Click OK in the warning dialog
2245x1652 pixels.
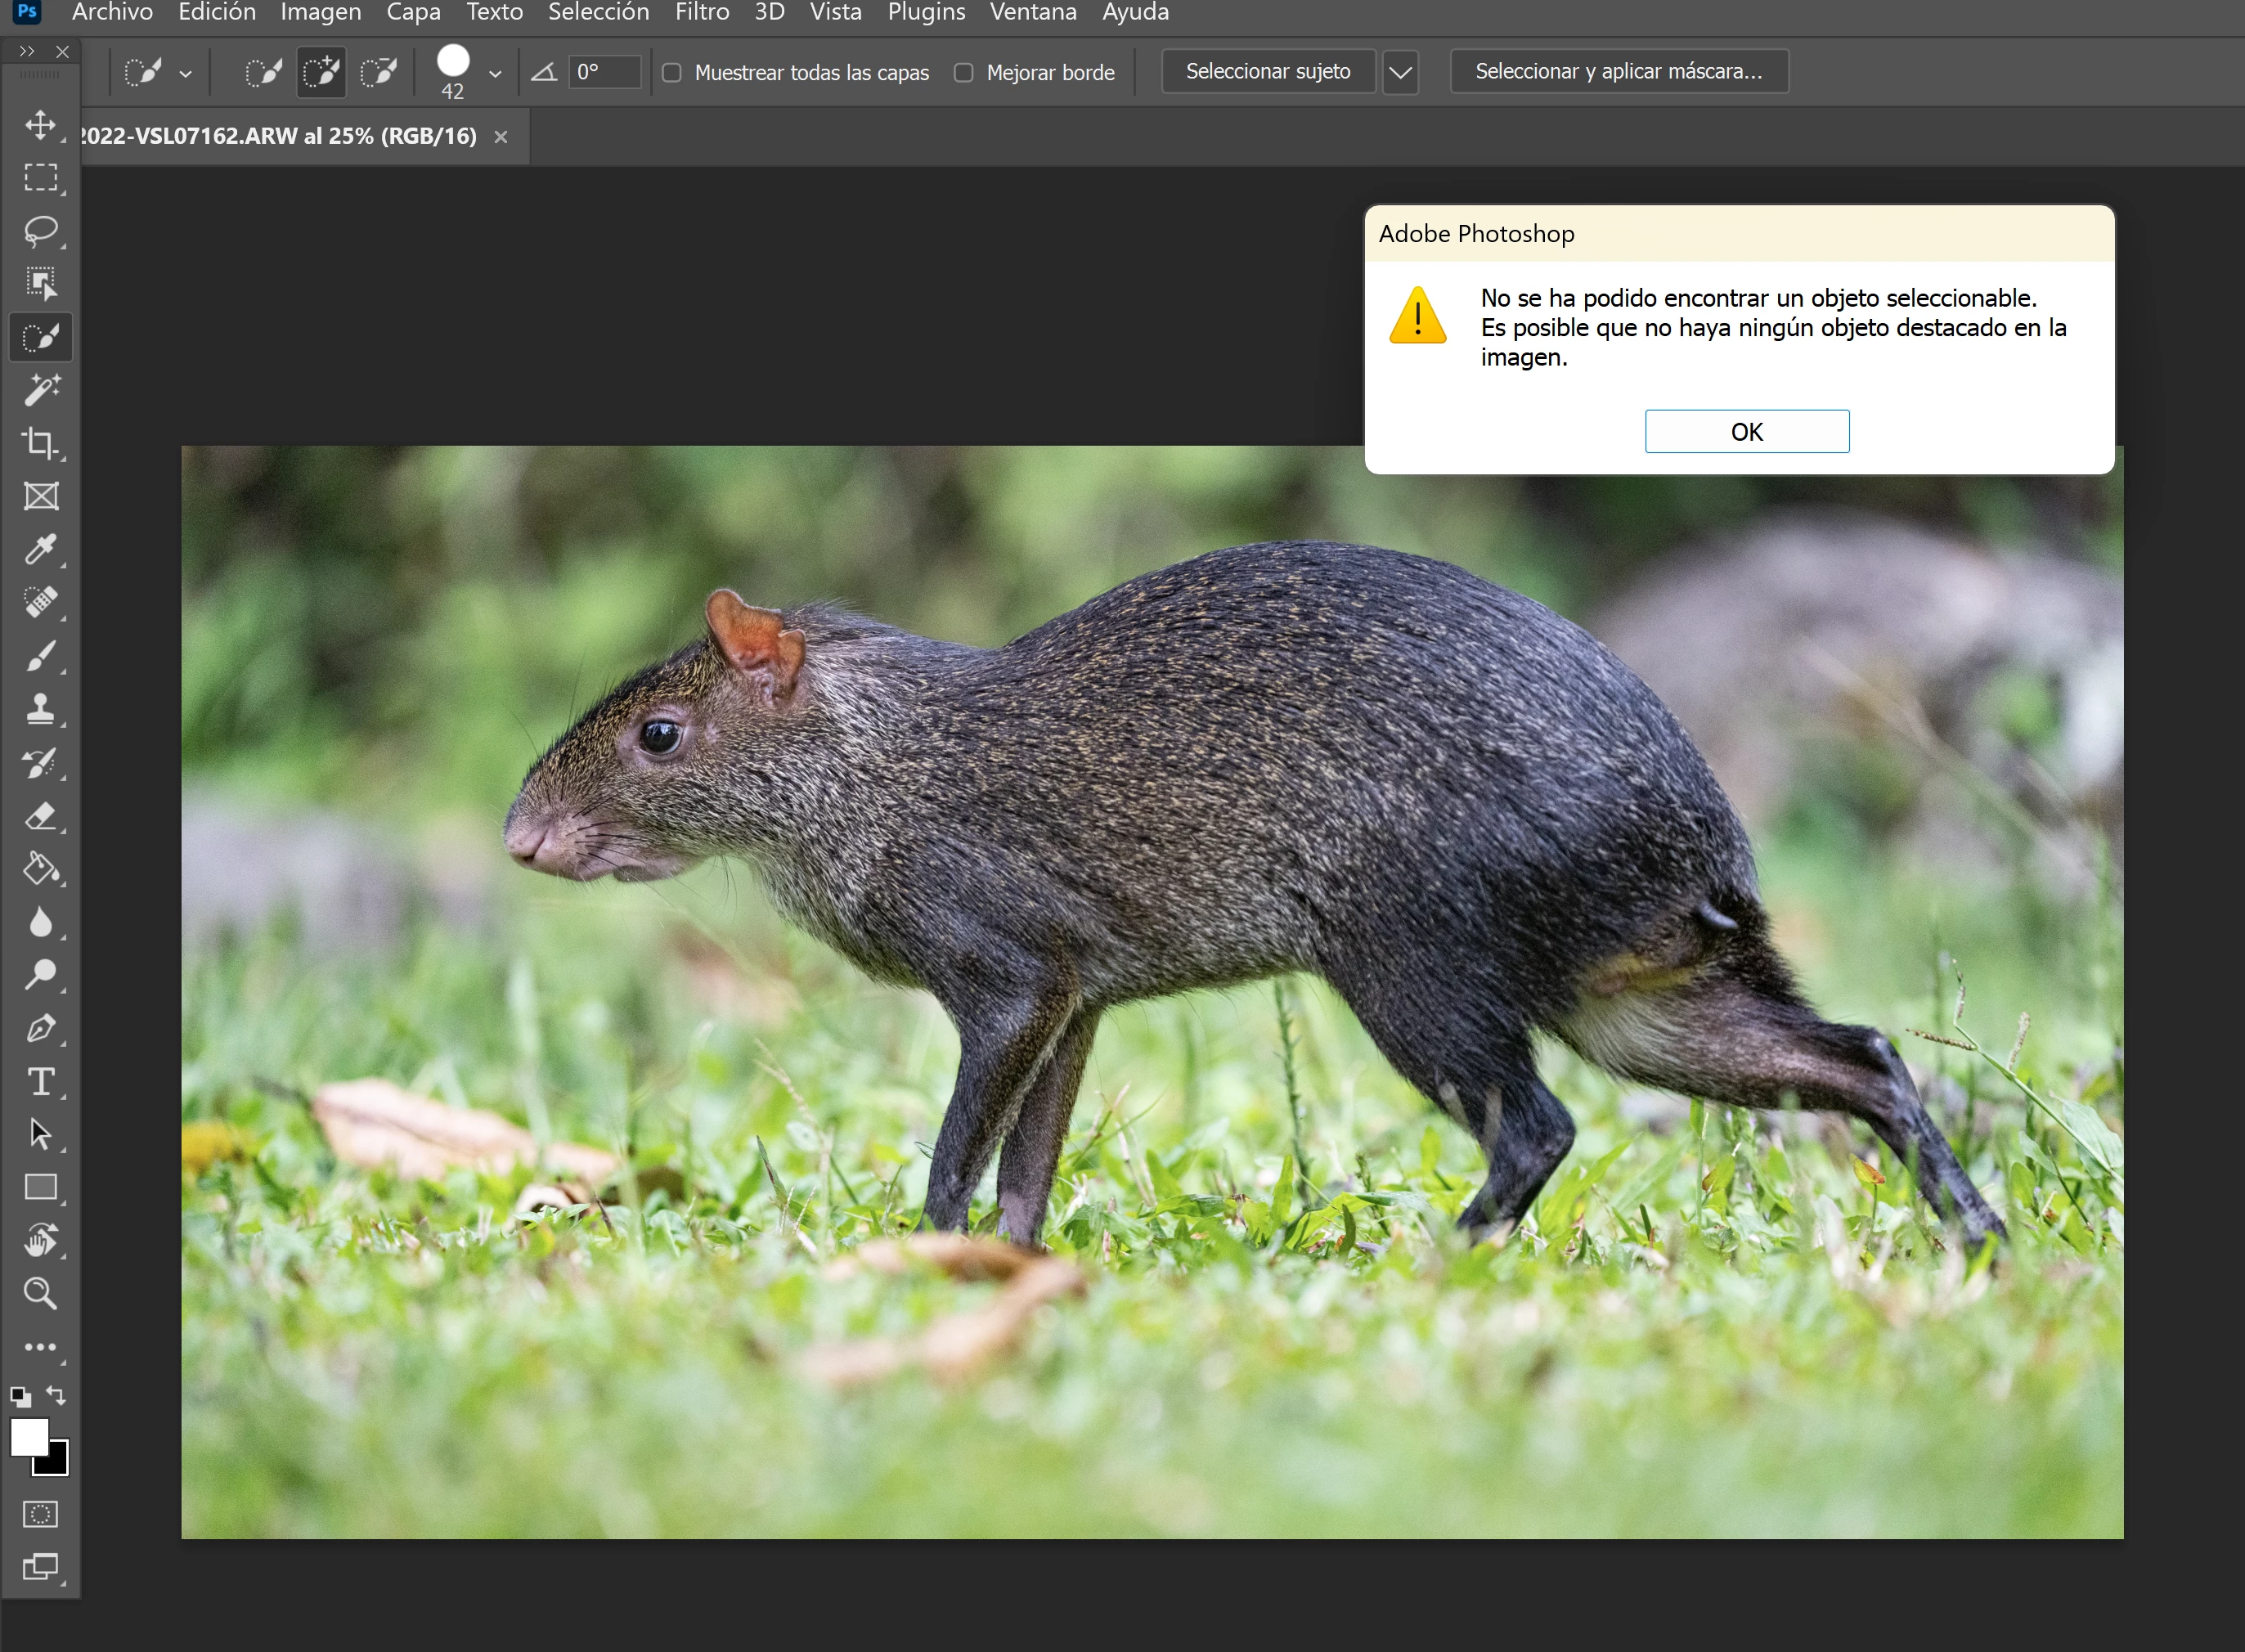point(1746,431)
